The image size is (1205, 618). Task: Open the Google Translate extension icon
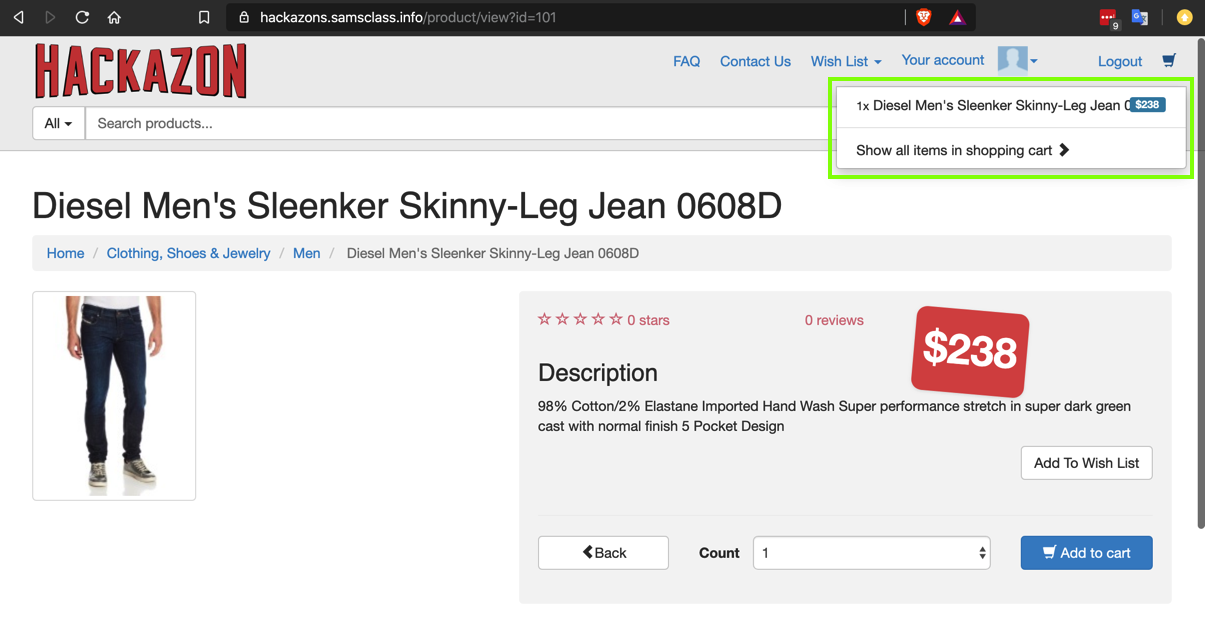point(1139,17)
